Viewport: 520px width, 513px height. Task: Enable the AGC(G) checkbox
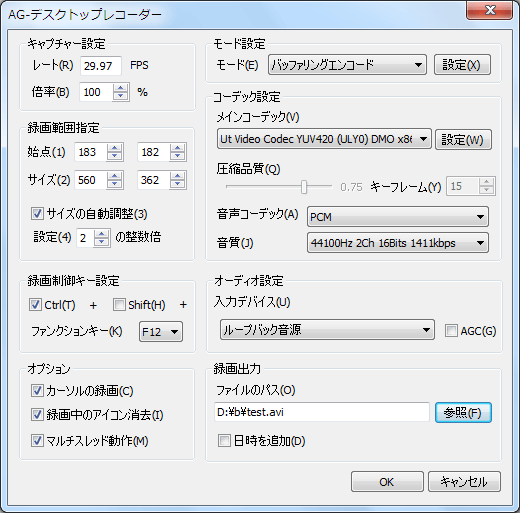point(451,331)
